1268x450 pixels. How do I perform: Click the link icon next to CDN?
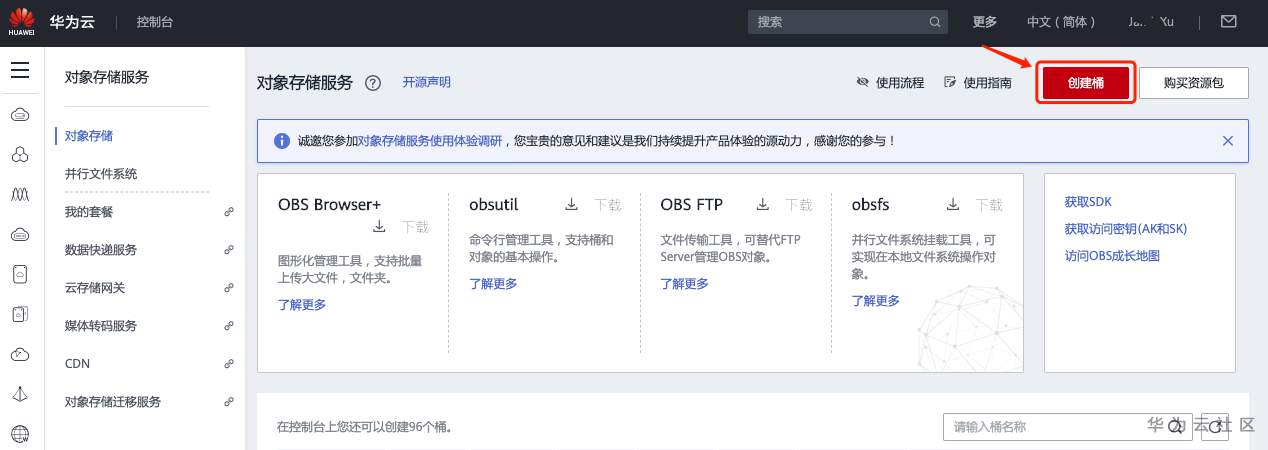(229, 364)
